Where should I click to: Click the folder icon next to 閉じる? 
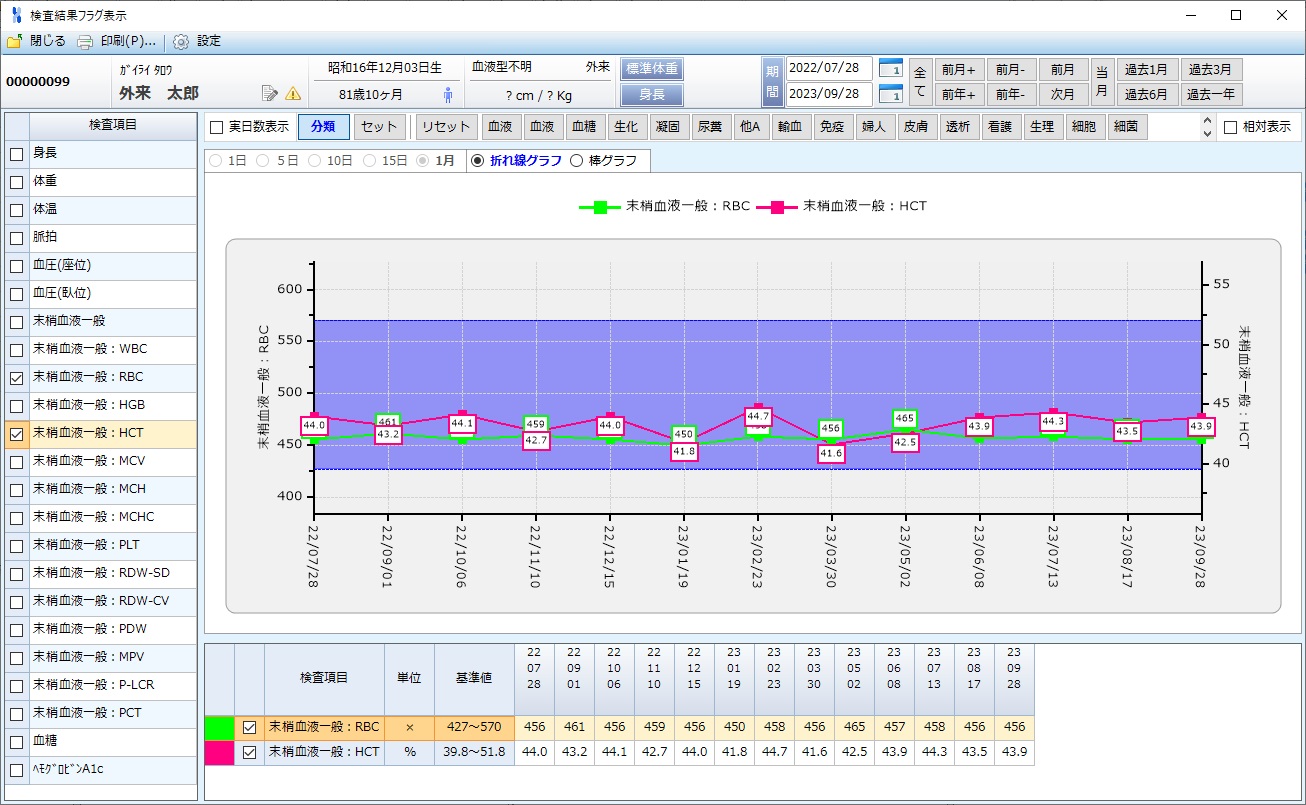pyautogui.click(x=14, y=42)
